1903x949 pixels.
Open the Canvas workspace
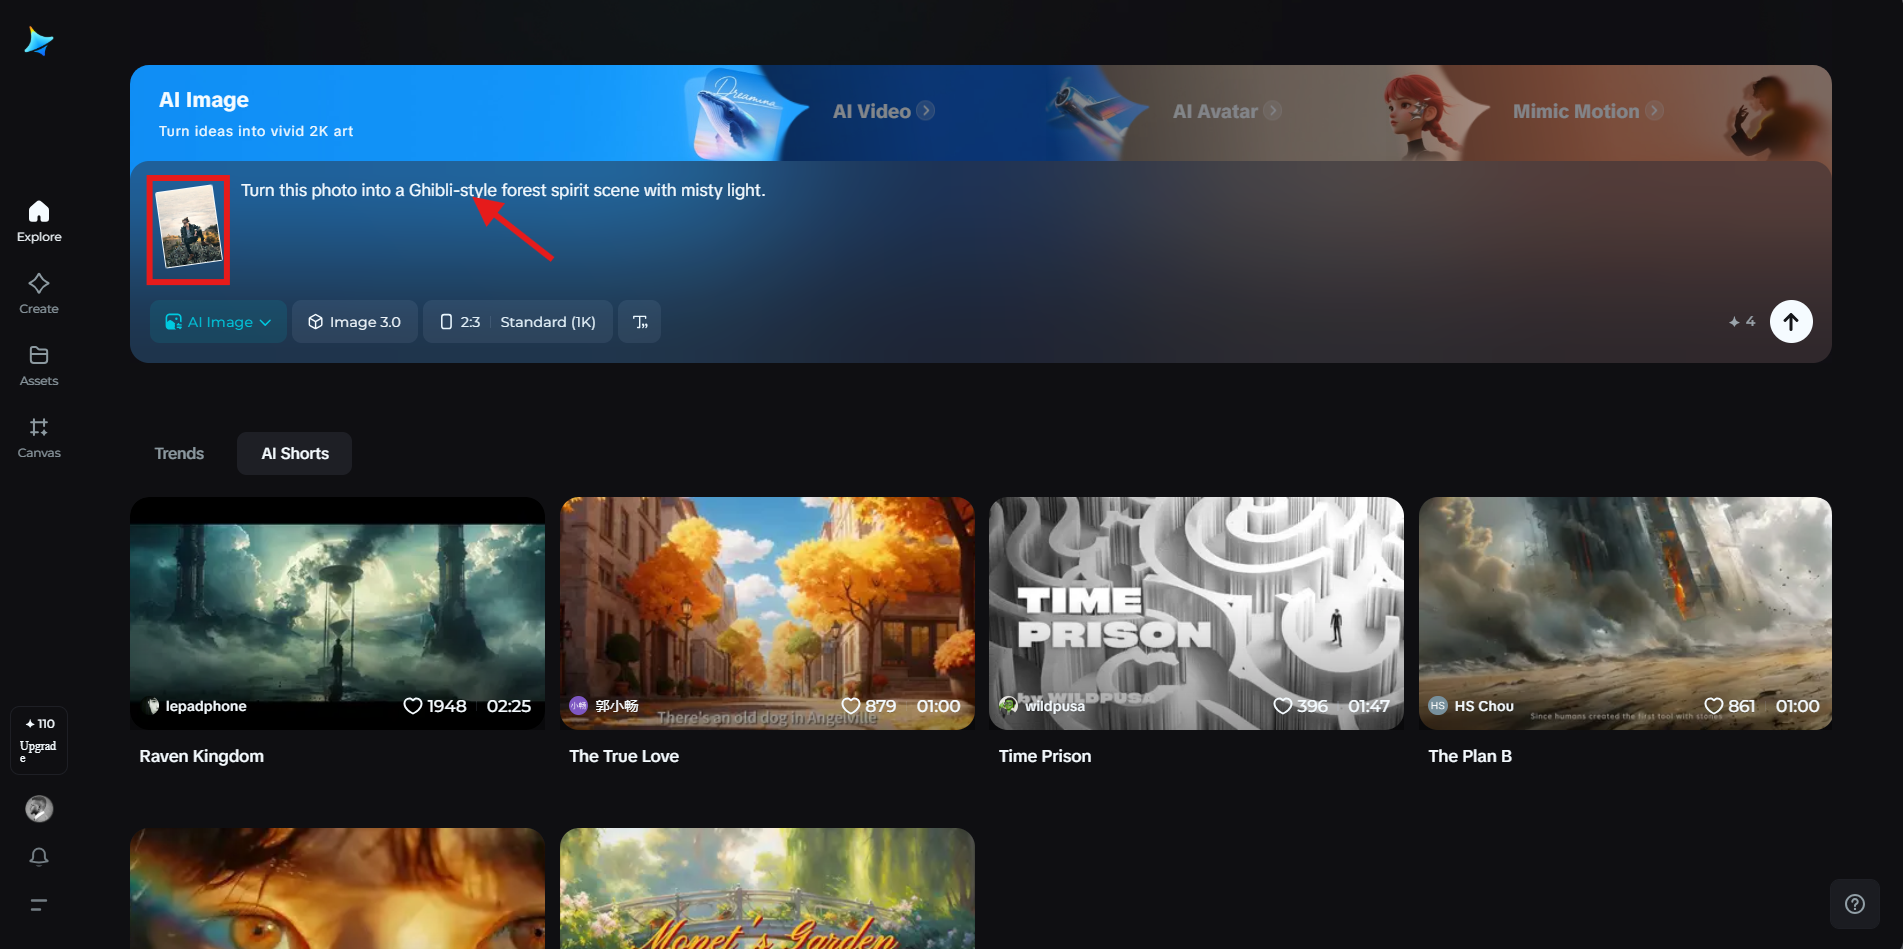coord(39,437)
